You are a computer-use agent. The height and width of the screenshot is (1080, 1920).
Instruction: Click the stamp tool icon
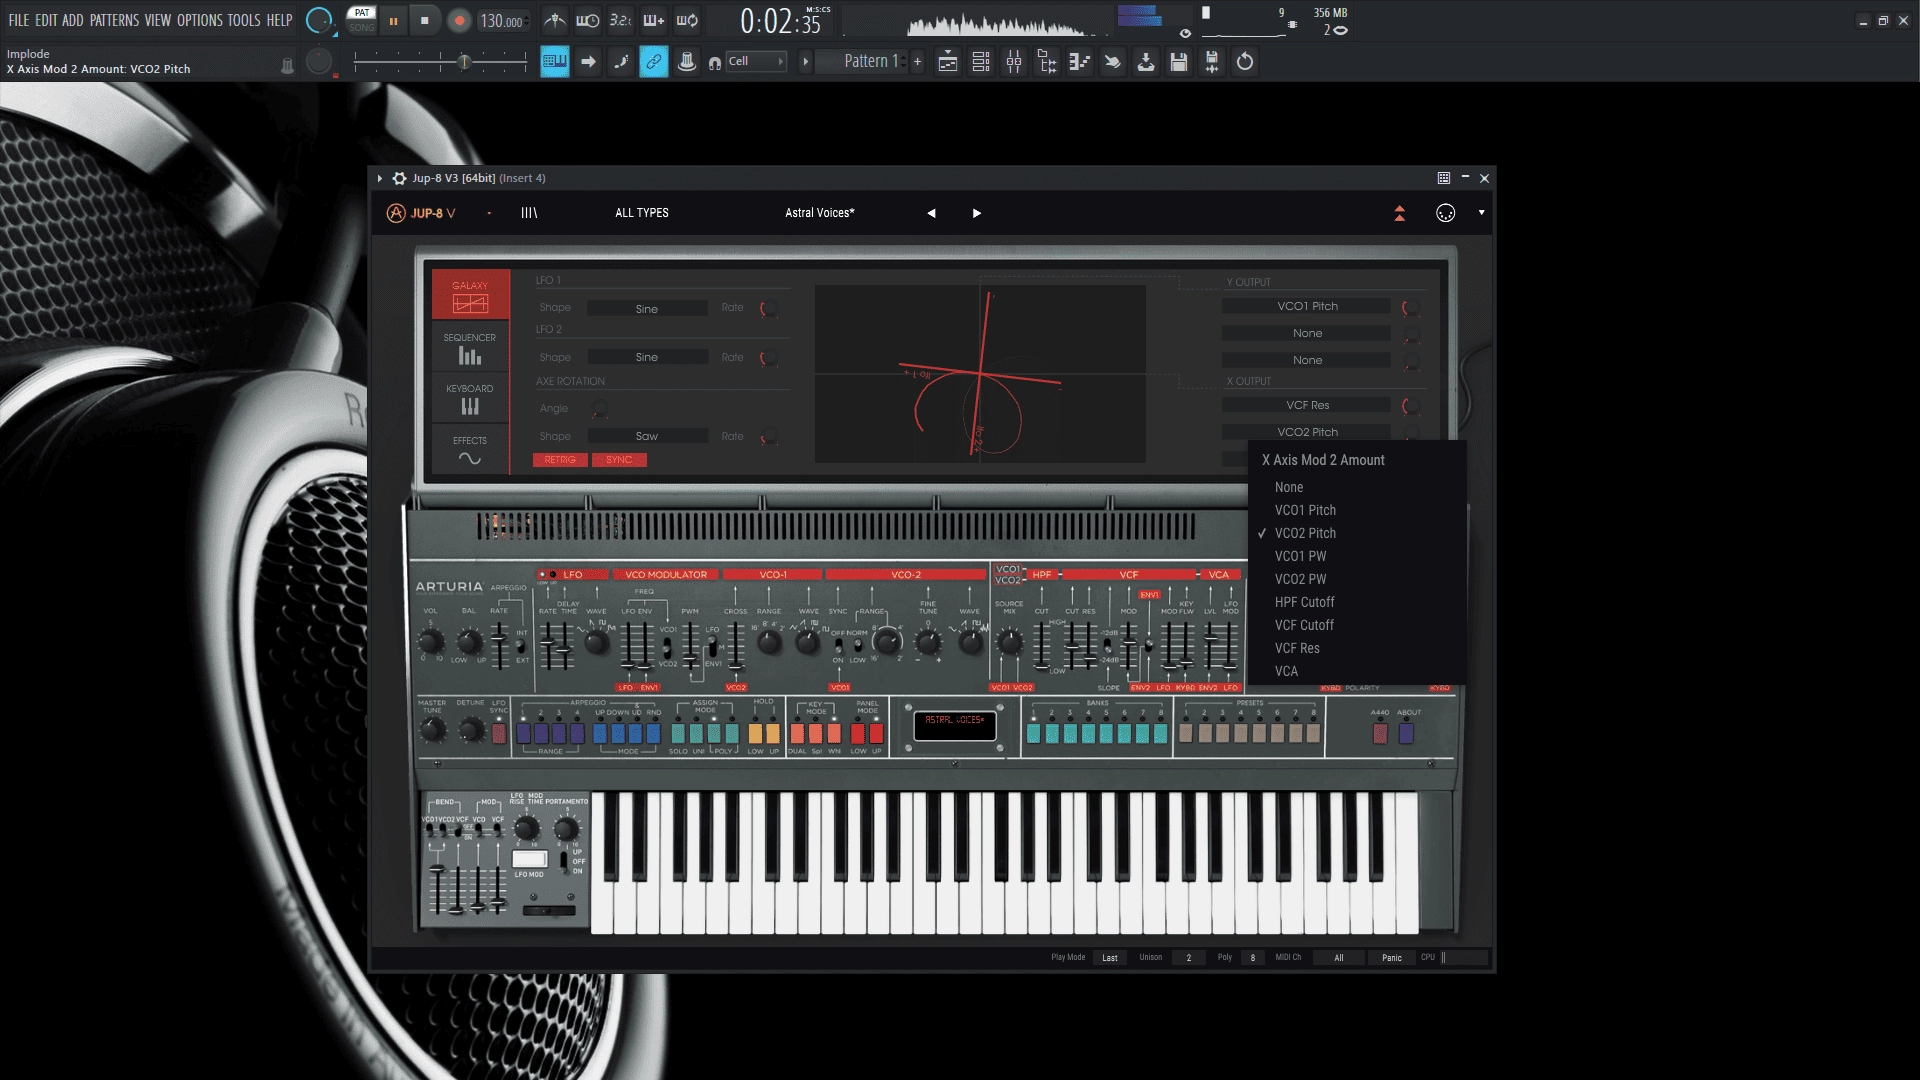click(687, 62)
